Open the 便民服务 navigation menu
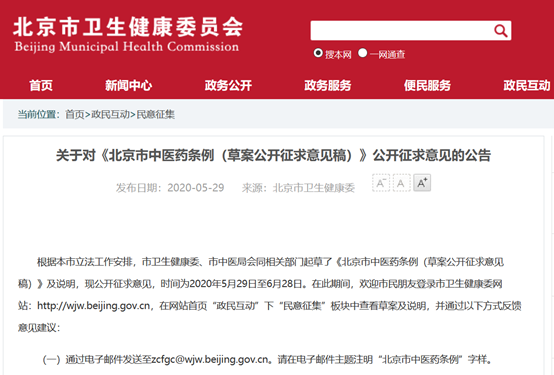The height and width of the screenshot is (375, 554). click(x=428, y=86)
